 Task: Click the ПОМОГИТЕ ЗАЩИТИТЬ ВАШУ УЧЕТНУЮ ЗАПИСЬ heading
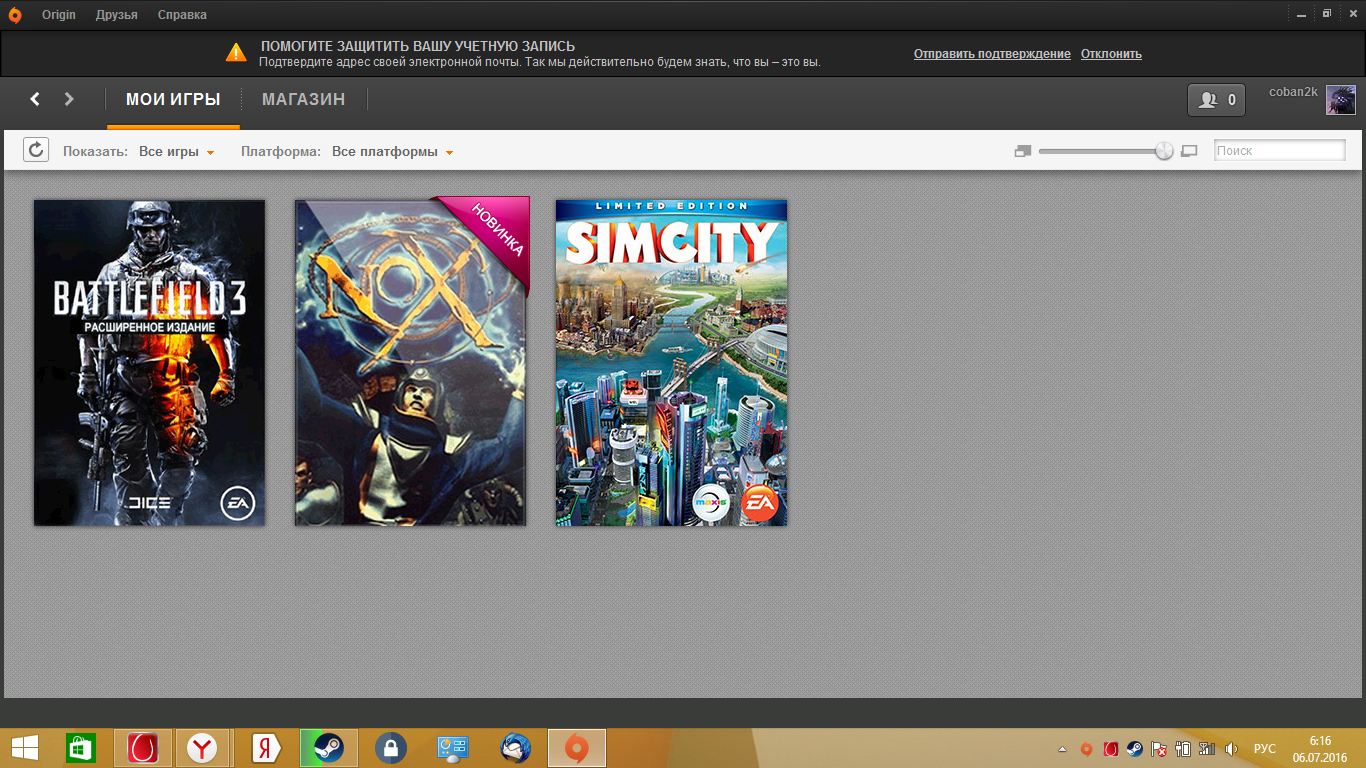(418, 46)
